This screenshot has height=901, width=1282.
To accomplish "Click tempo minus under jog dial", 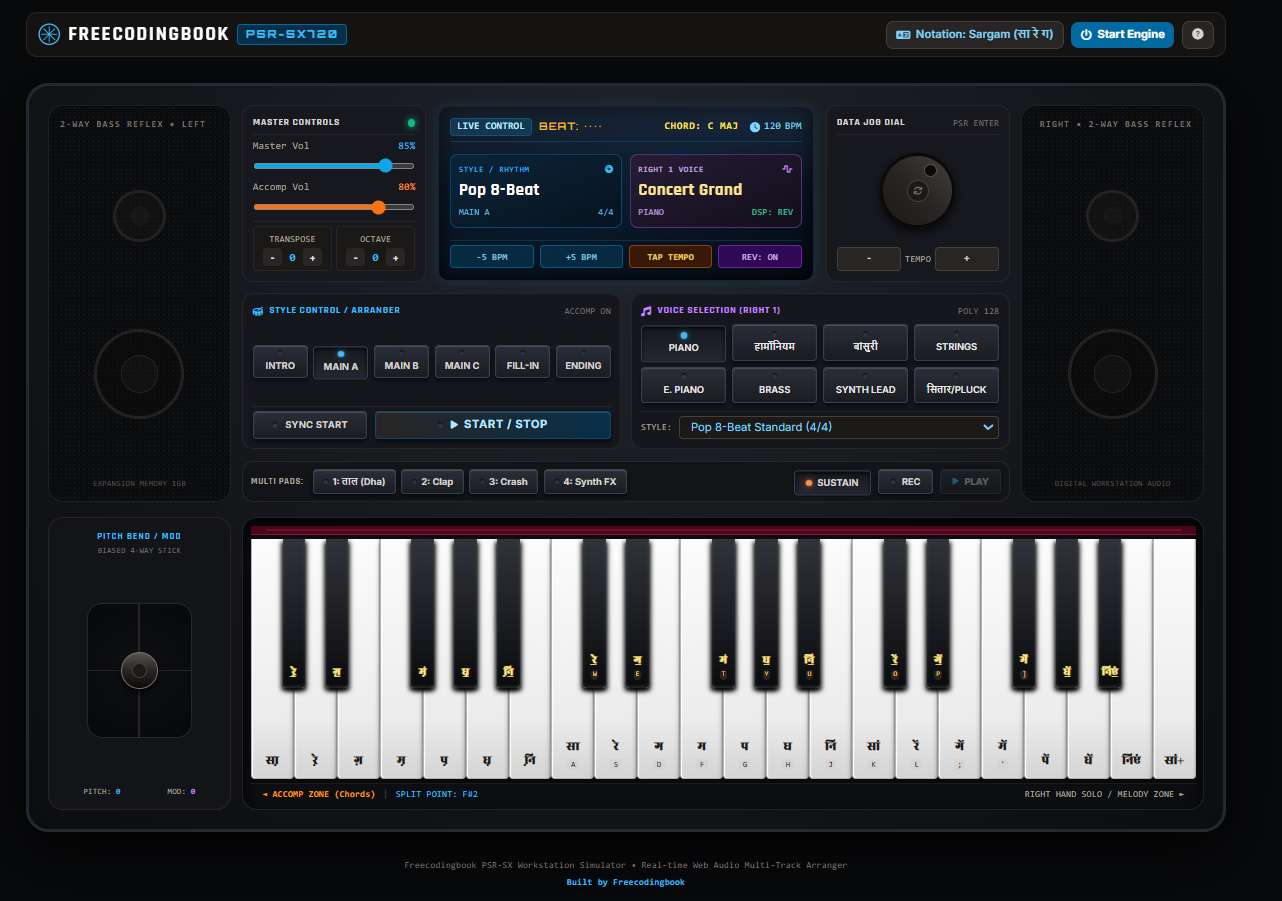I will (868, 259).
